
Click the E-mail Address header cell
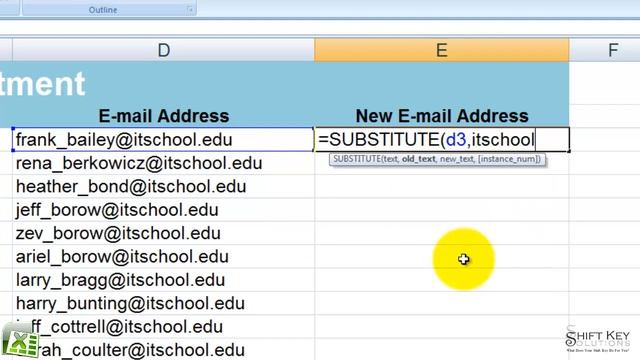coord(163,116)
